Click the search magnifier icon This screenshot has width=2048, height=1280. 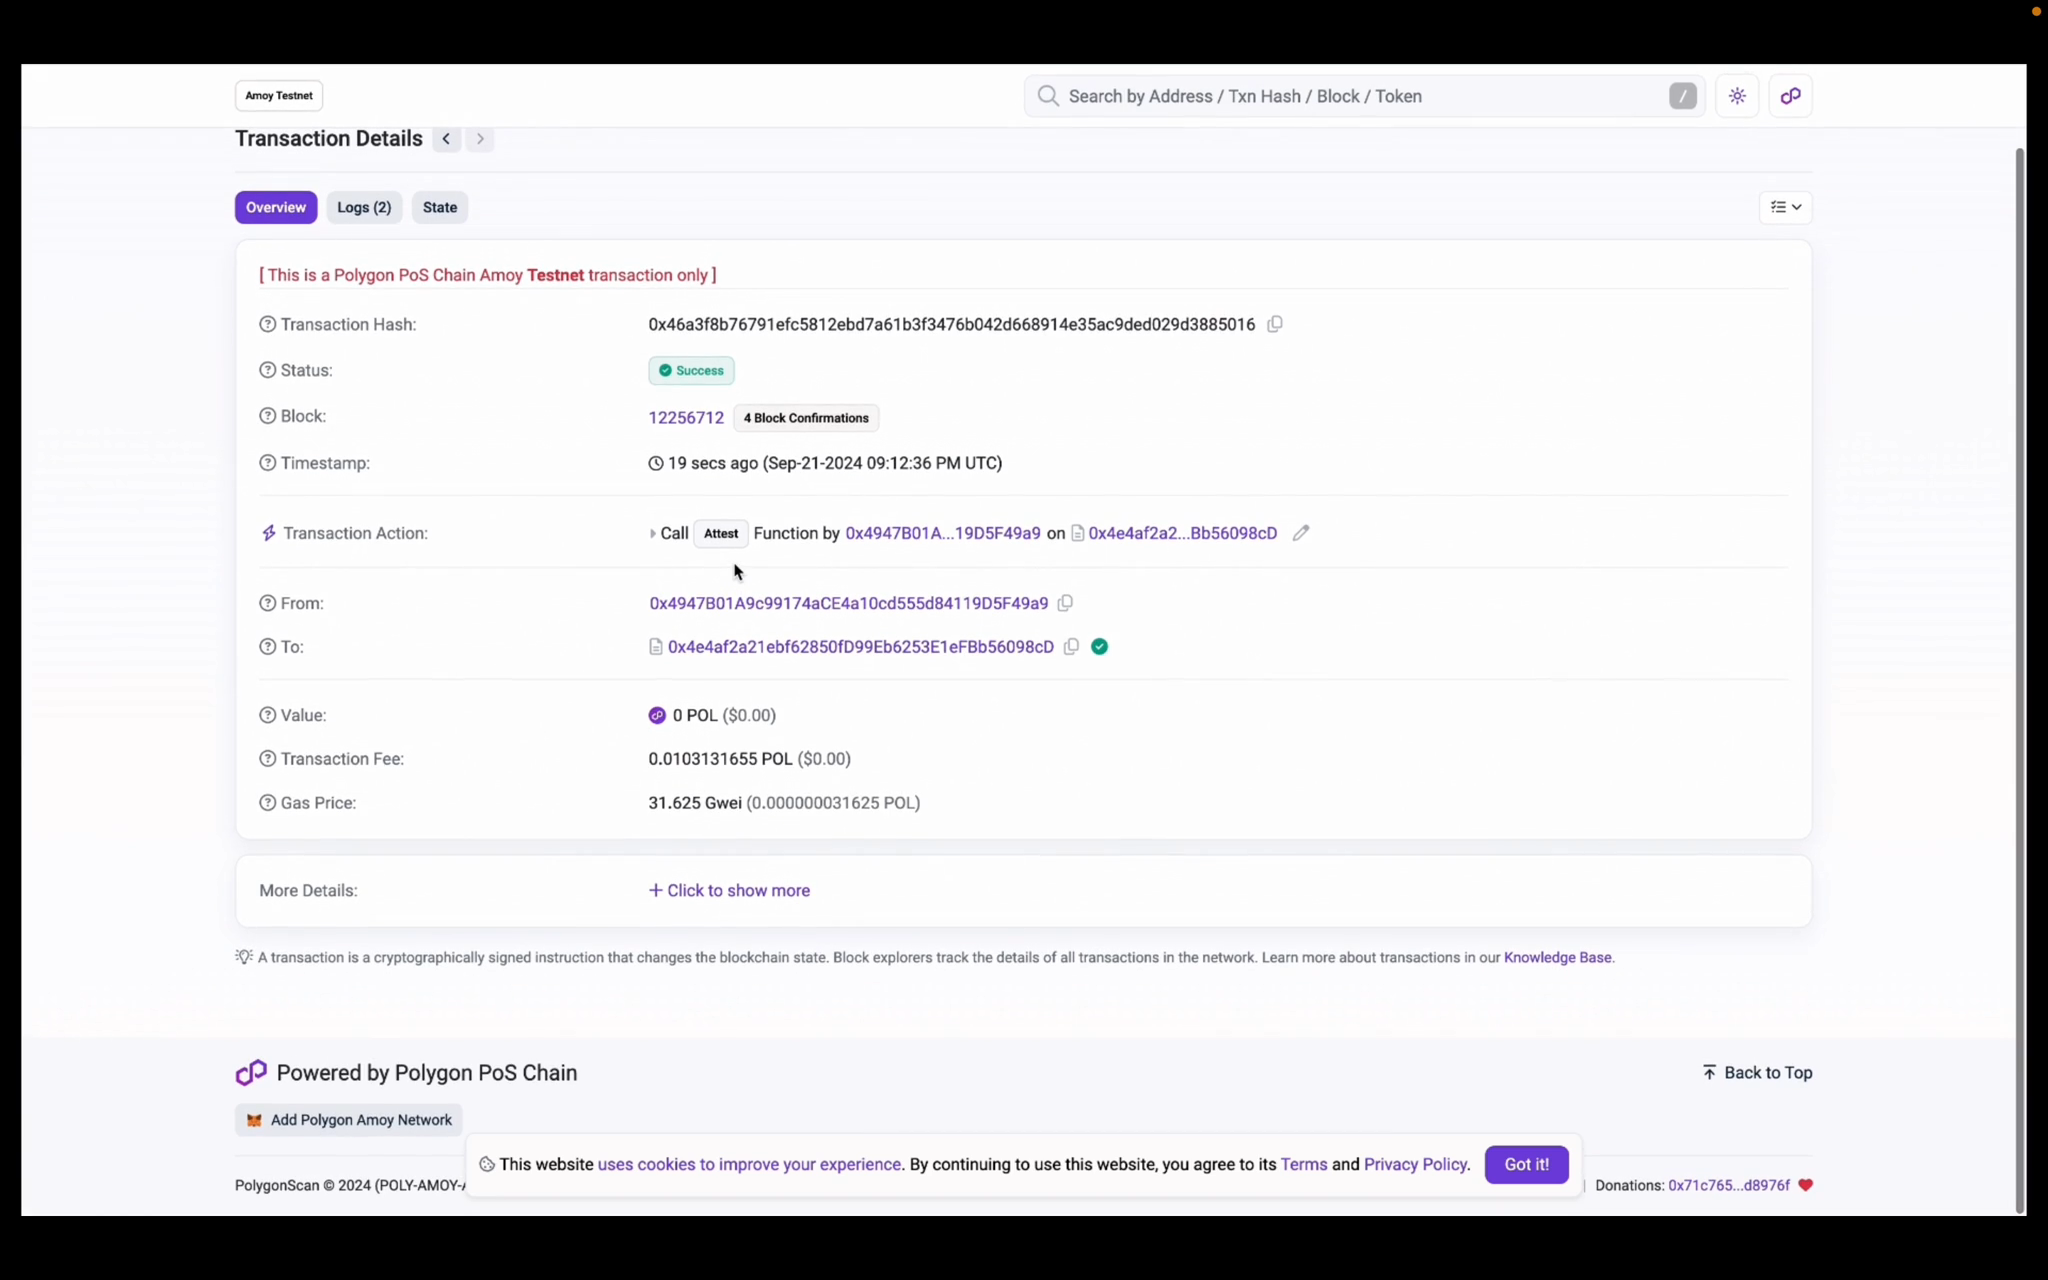1048,96
